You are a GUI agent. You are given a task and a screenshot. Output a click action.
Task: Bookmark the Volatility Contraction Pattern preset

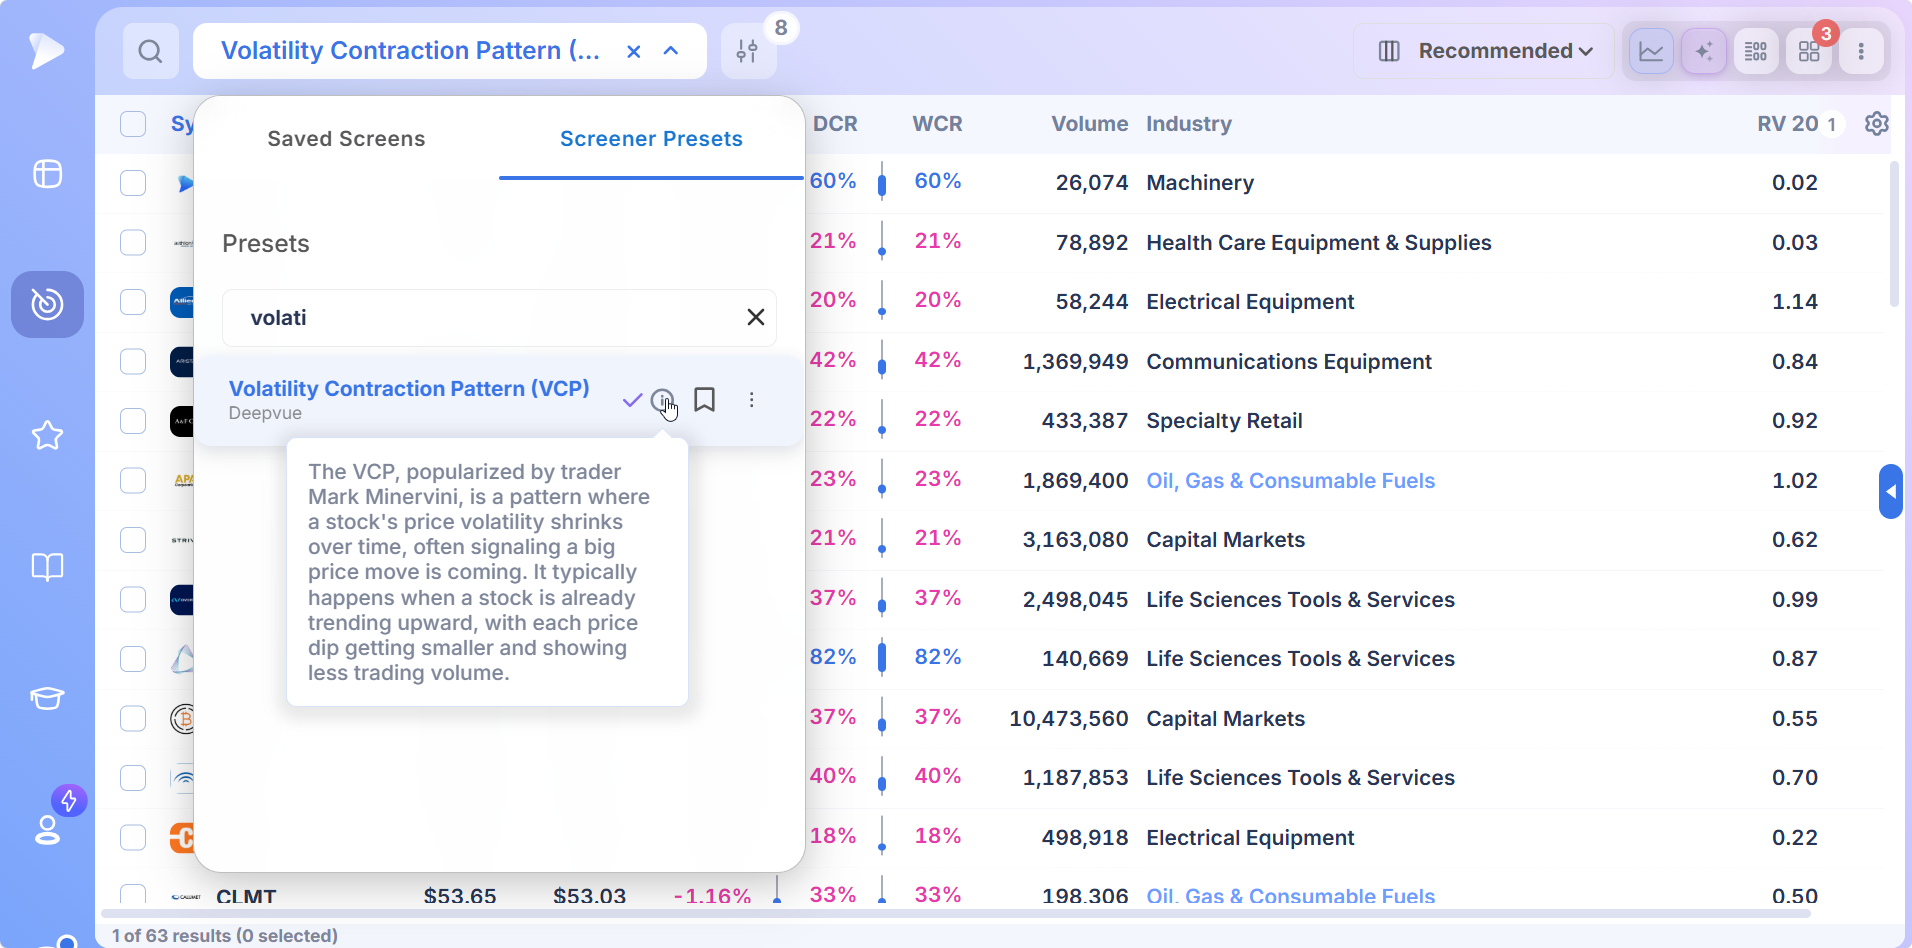click(x=704, y=400)
